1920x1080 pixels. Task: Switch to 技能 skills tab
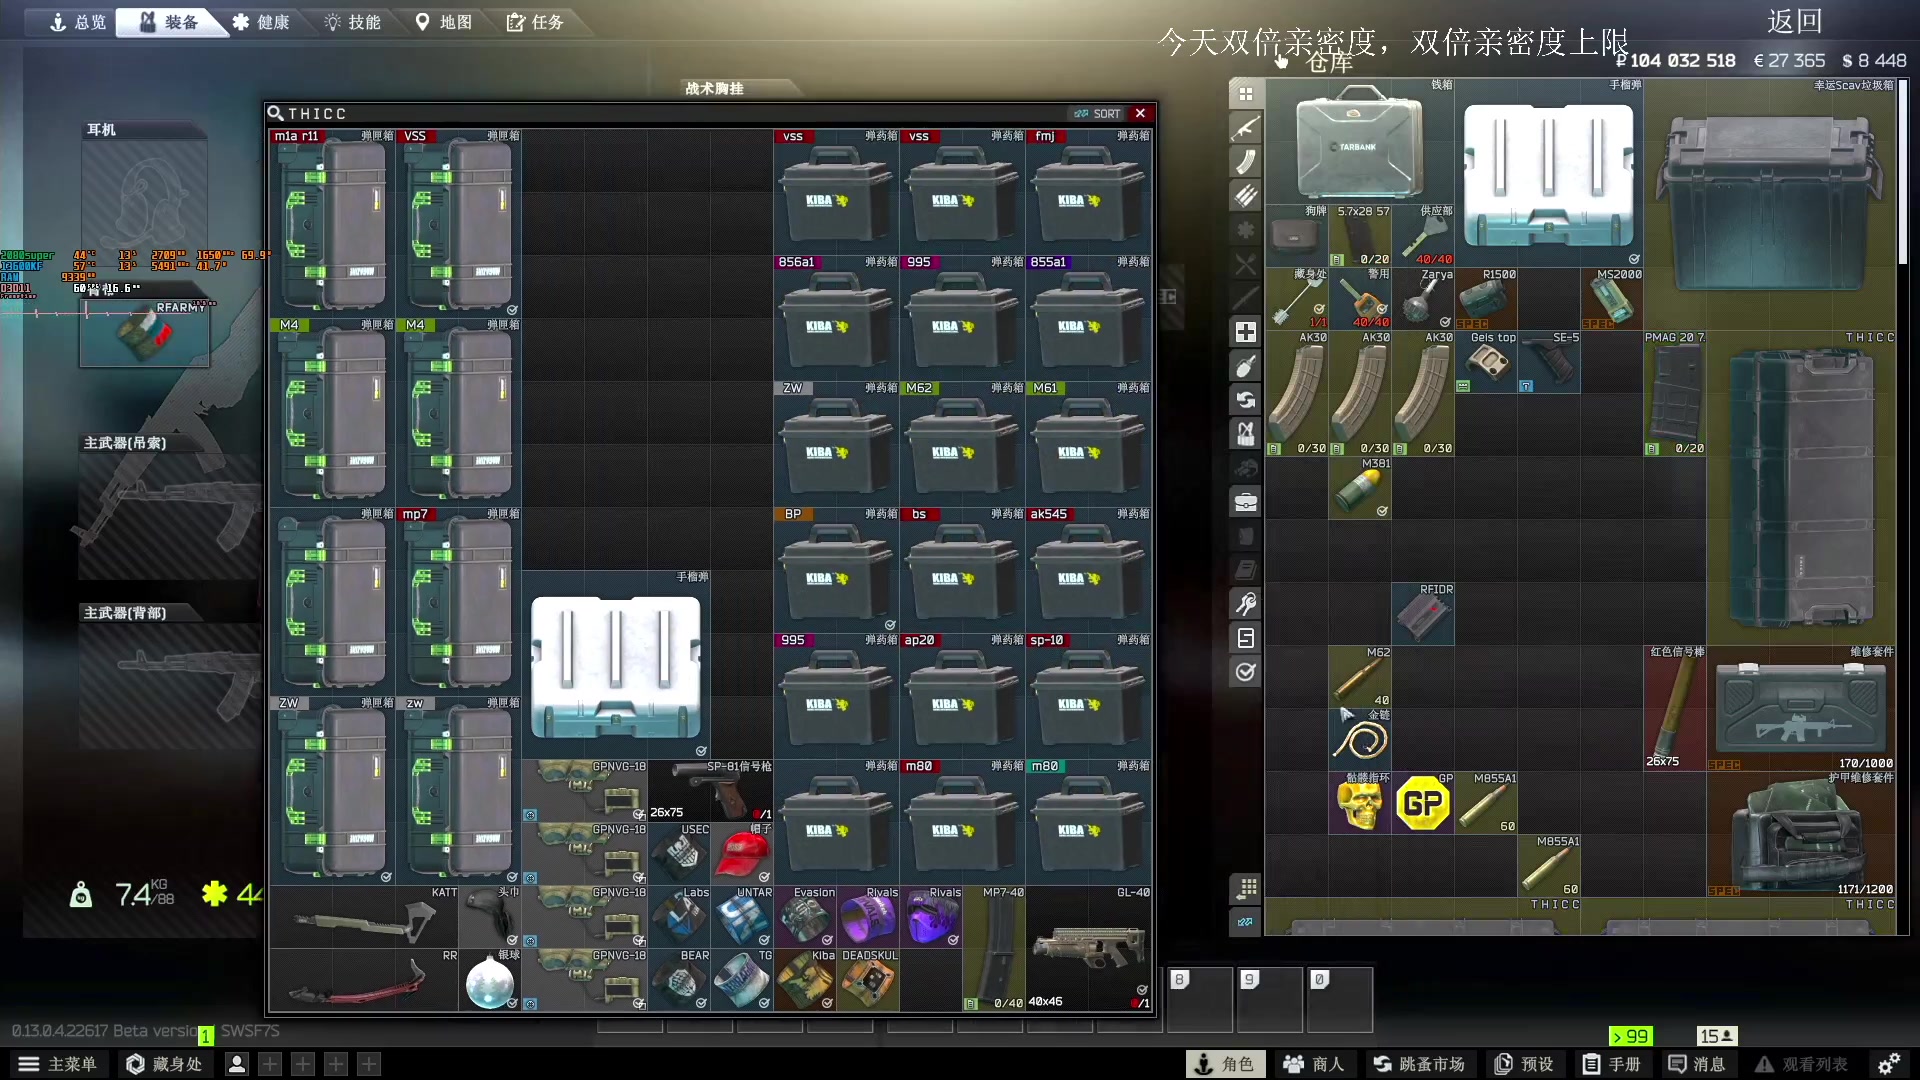[x=353, y=22]
